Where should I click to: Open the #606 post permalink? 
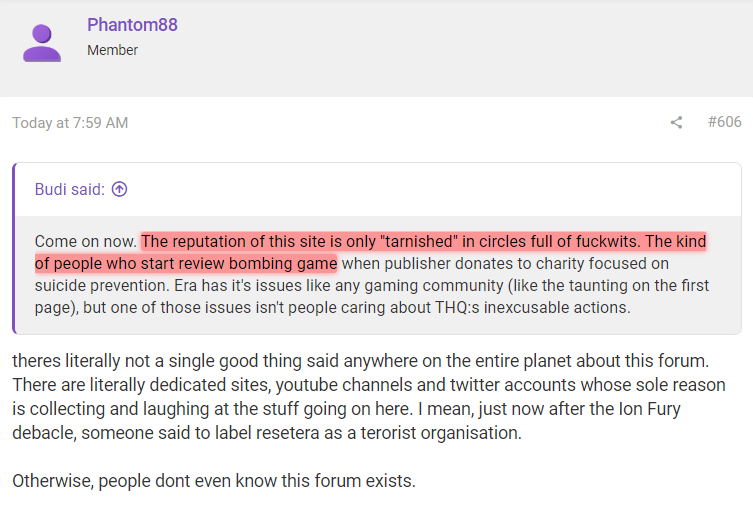[724, 122]
